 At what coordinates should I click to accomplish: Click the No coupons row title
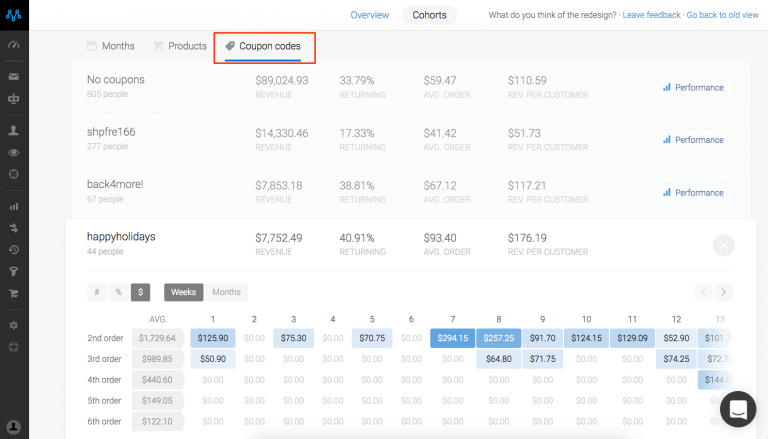pyautogui.click(x=116, y=80)
